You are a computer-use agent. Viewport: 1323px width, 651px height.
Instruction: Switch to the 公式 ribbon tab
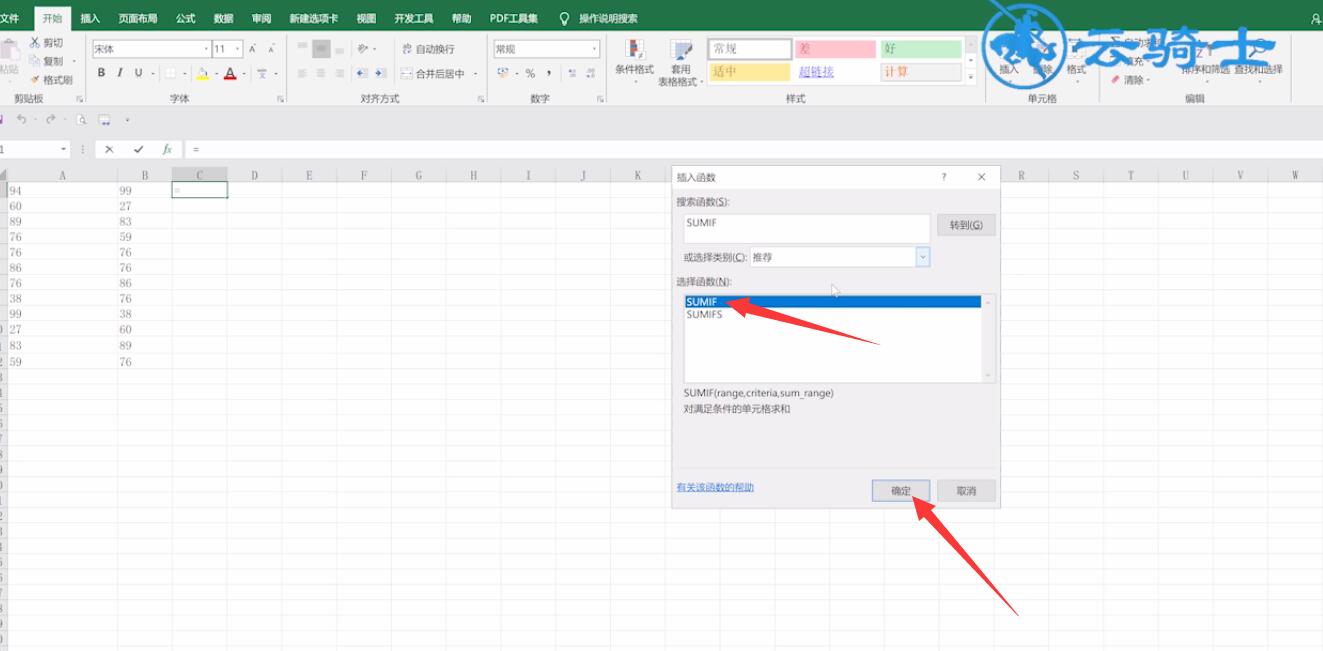tap(185, 18)
